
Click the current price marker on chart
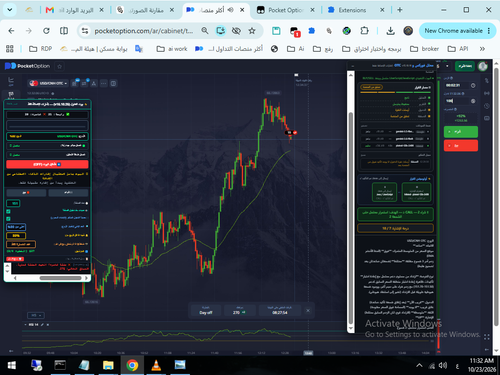click(x=291, y=133)
